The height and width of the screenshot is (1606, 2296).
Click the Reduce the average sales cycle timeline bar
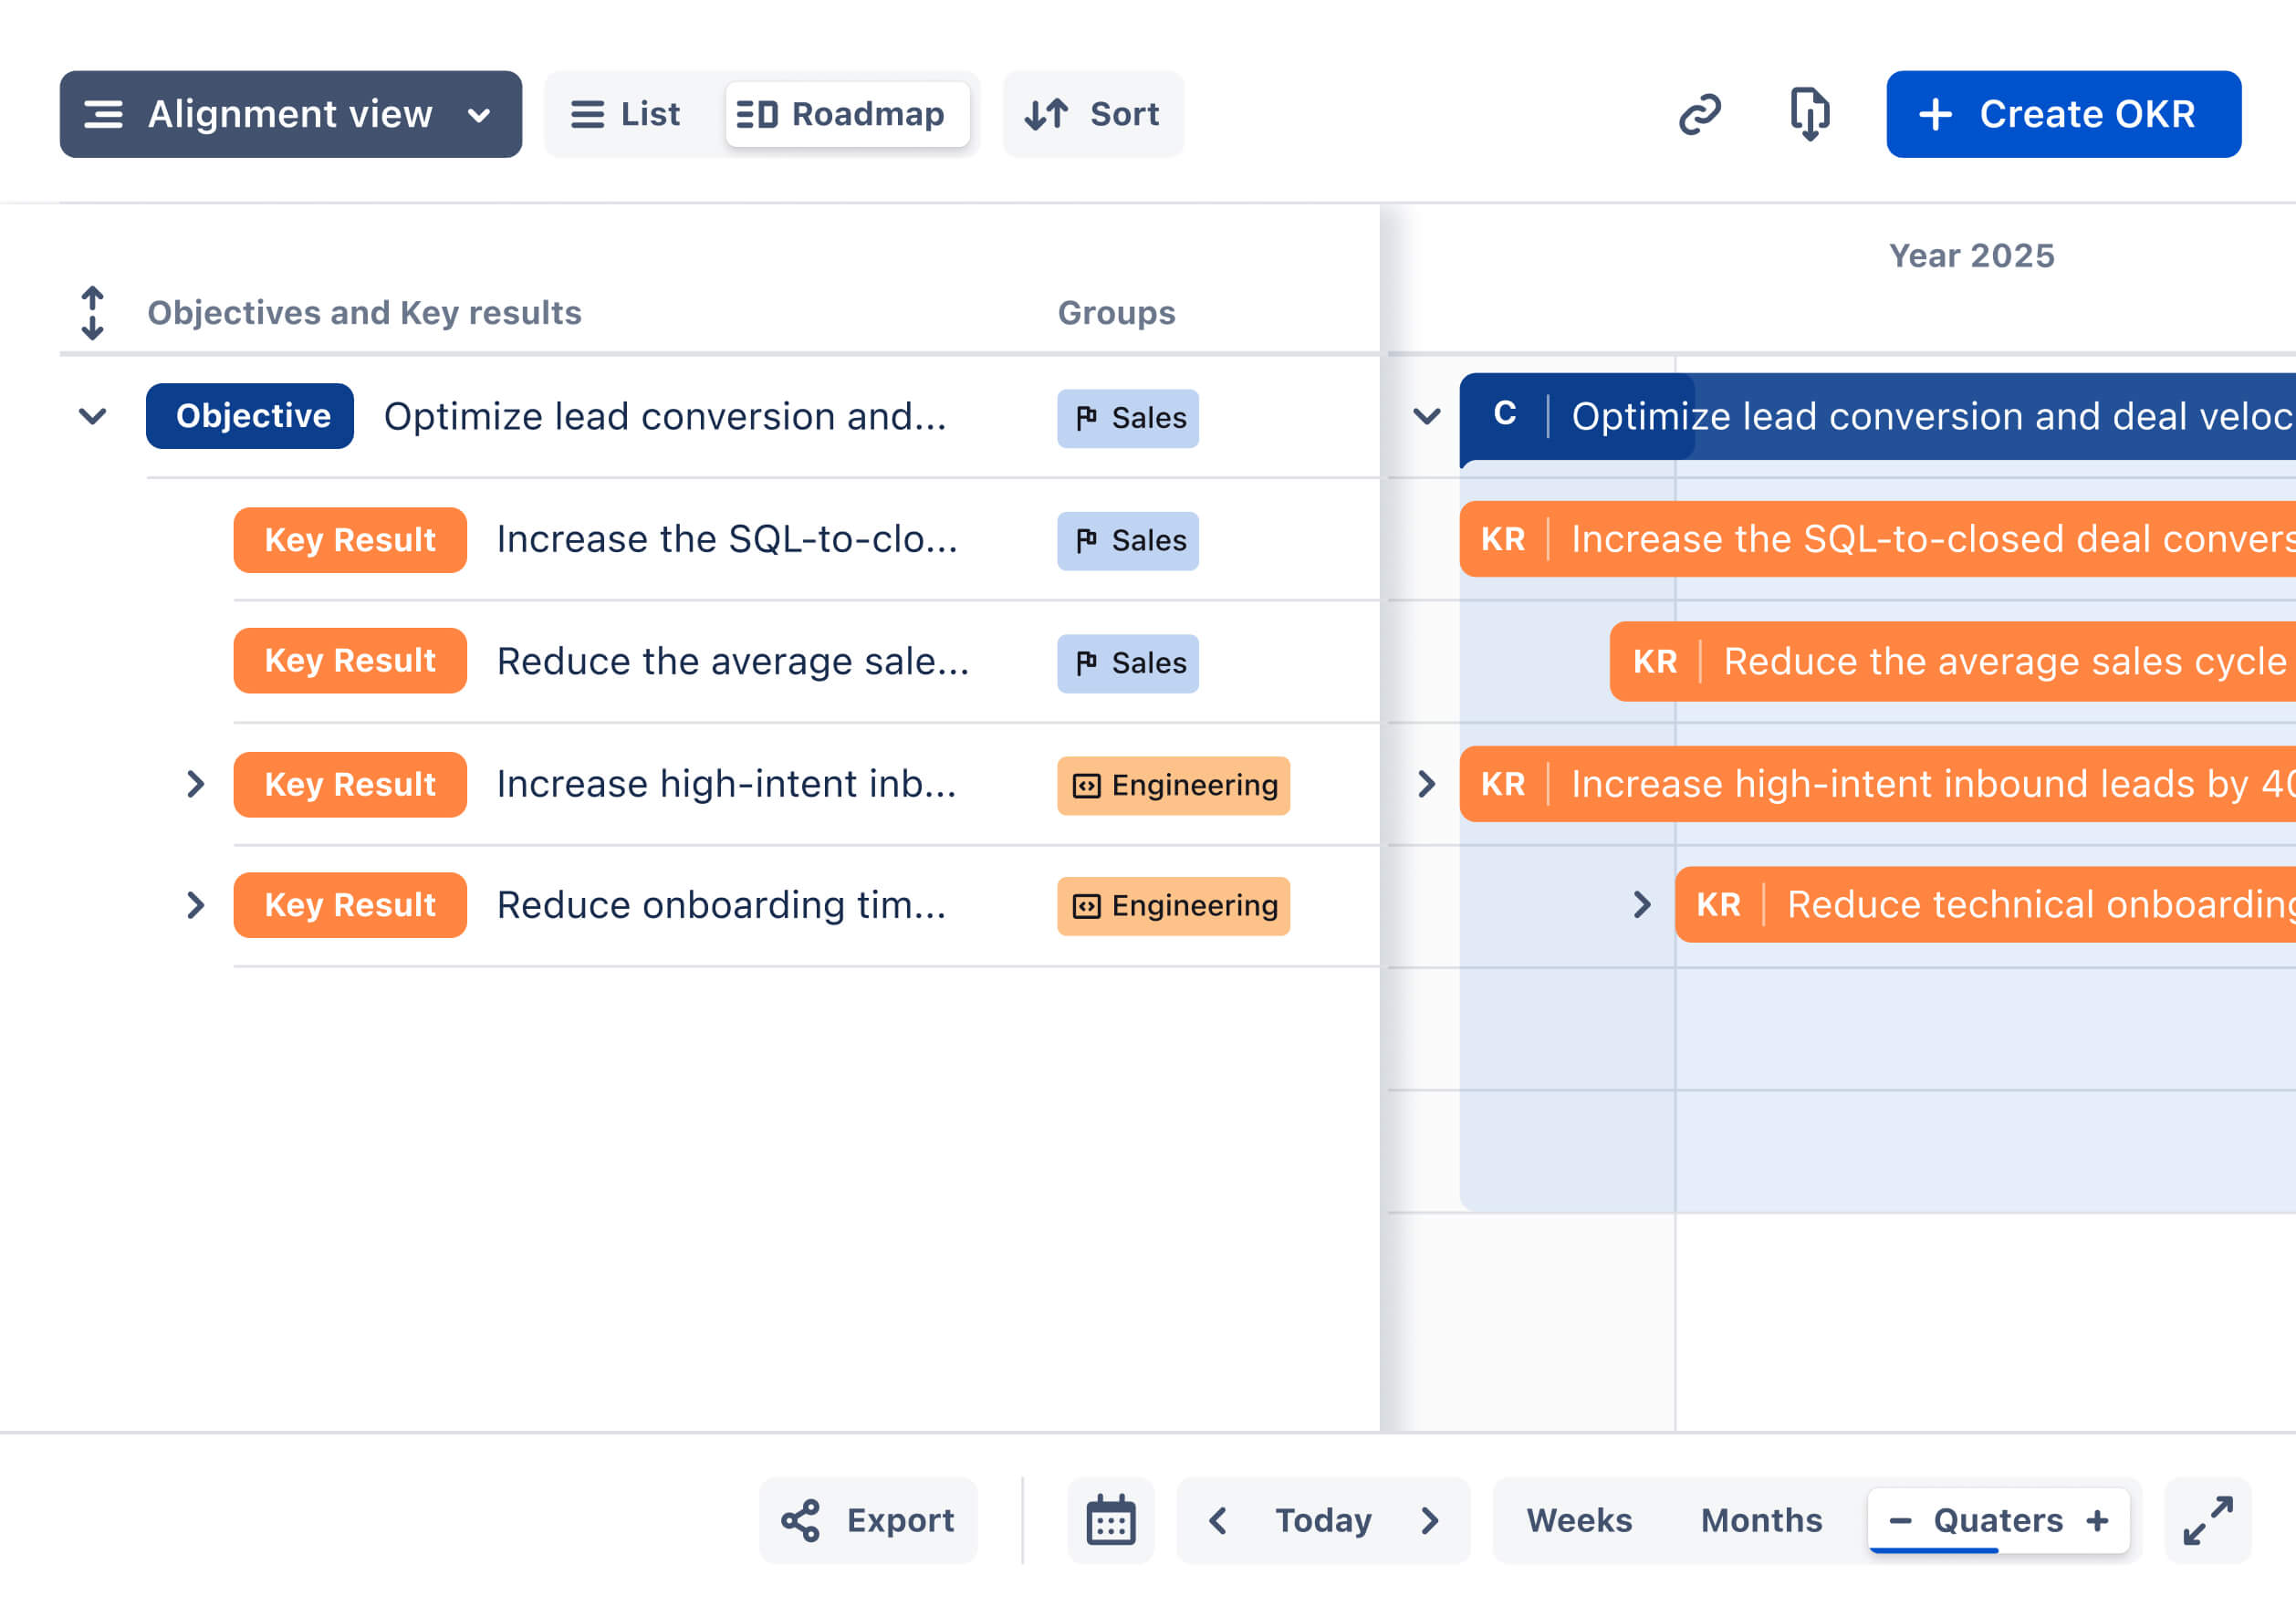click(1953, 661)
